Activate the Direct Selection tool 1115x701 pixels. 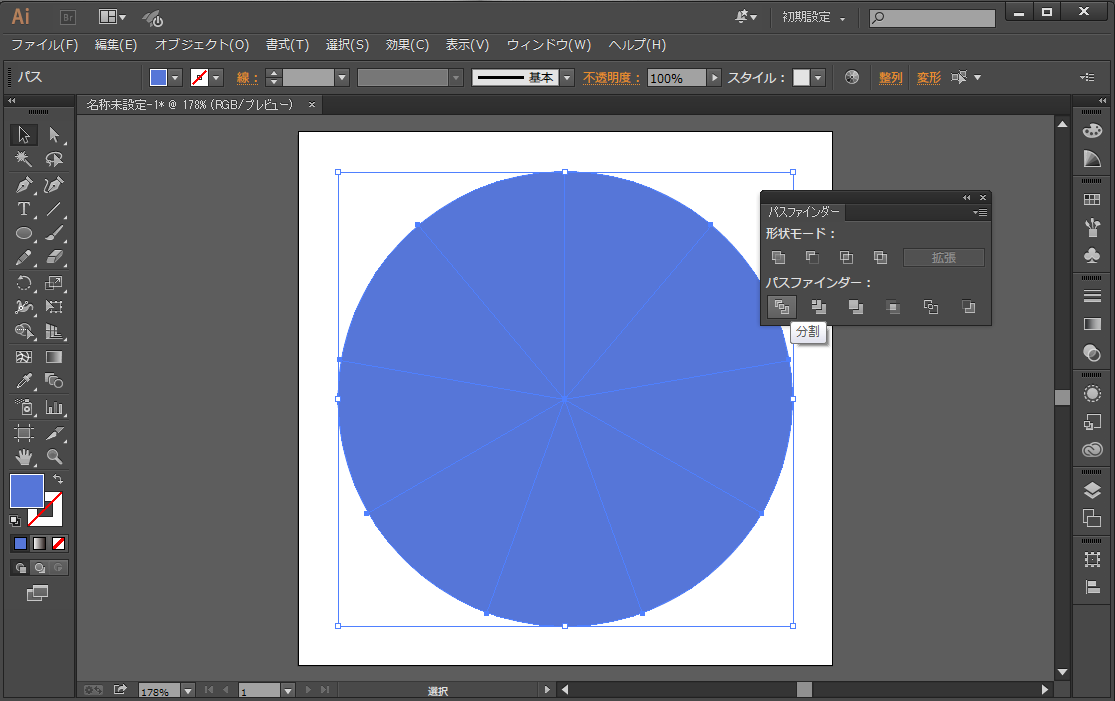pos(54,136)
